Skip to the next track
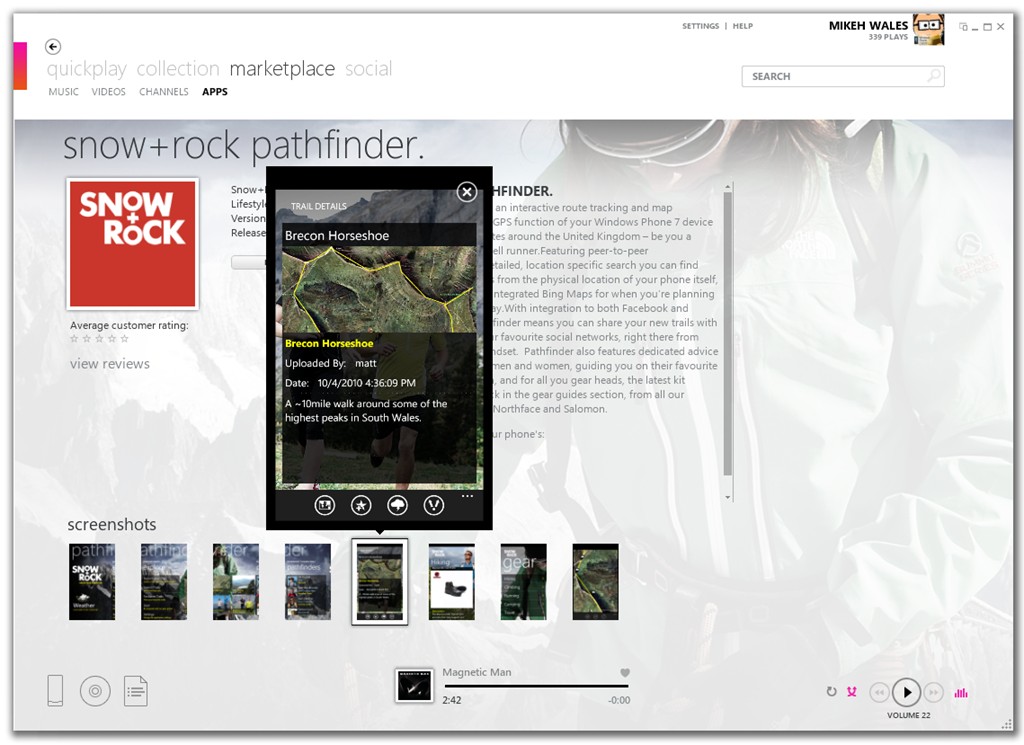The height and width of the screenshot is (745, 1024). pyautogui.click(x=934, y=692)
